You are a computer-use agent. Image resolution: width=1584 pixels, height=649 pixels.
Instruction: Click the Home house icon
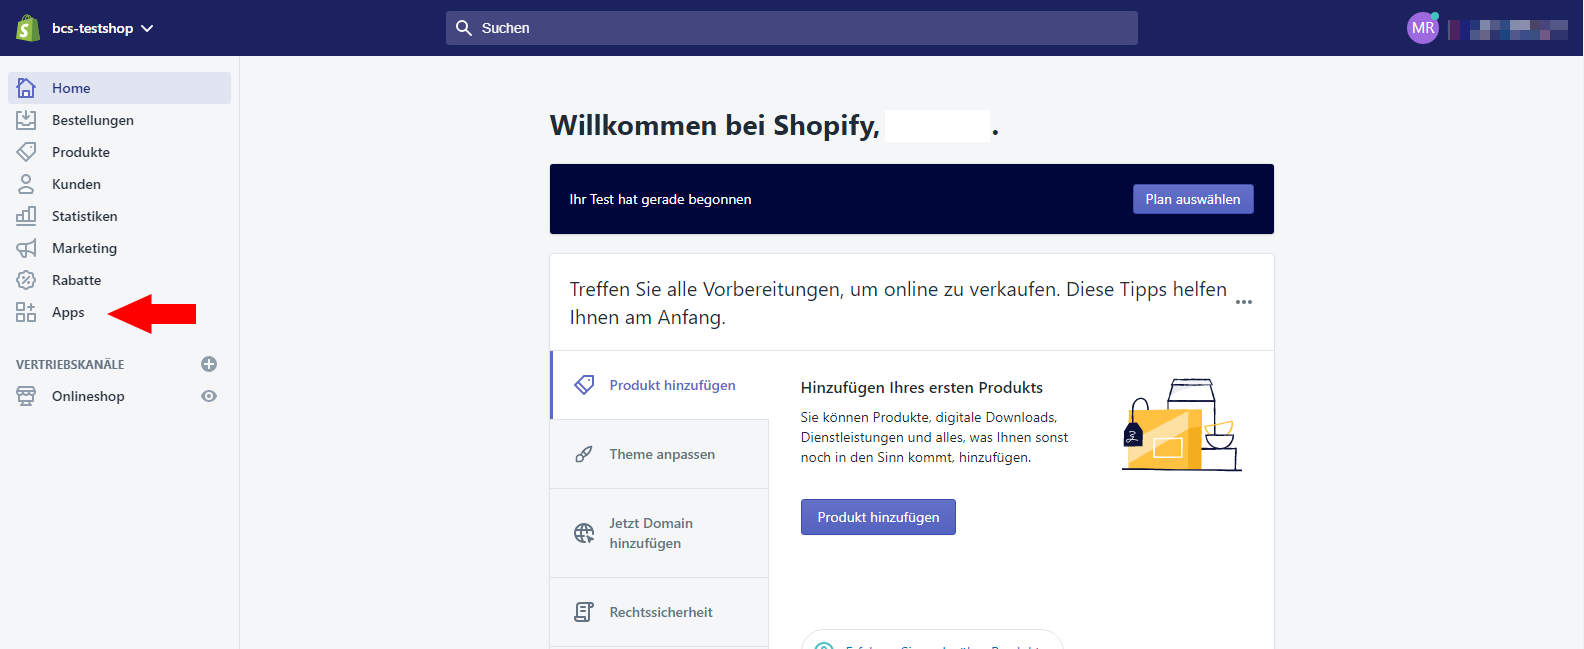(26, 88)
